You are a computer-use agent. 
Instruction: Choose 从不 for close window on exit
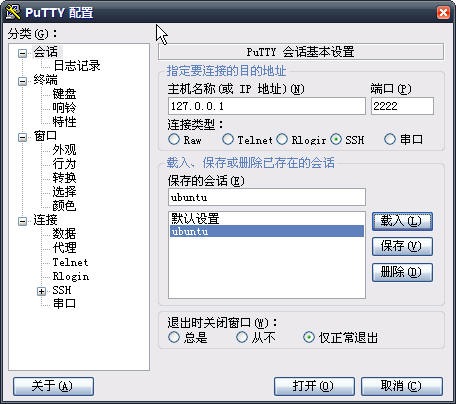click(x=242, y=337)
